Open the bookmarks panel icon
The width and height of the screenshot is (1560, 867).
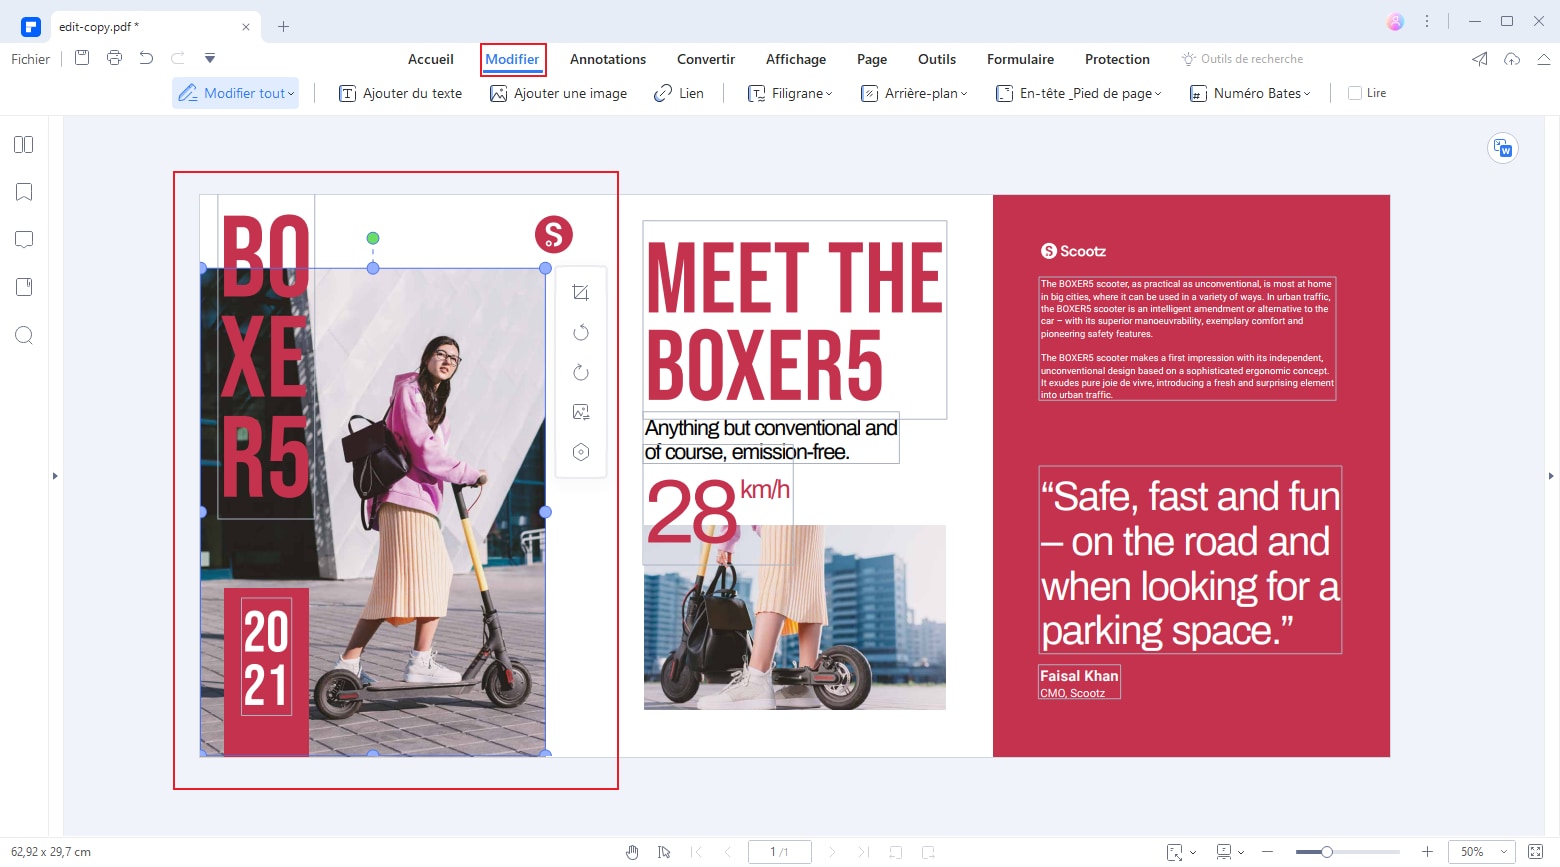point(24,192)
